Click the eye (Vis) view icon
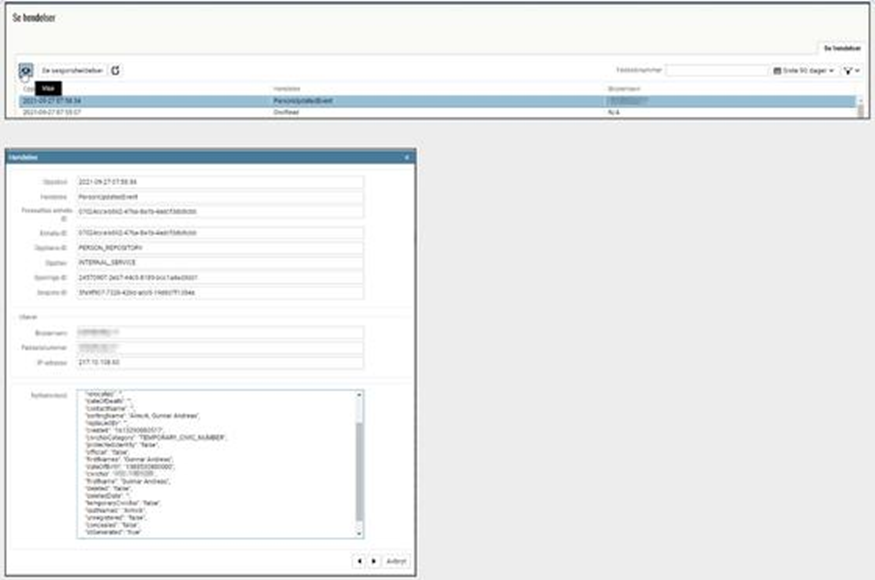 25,70
